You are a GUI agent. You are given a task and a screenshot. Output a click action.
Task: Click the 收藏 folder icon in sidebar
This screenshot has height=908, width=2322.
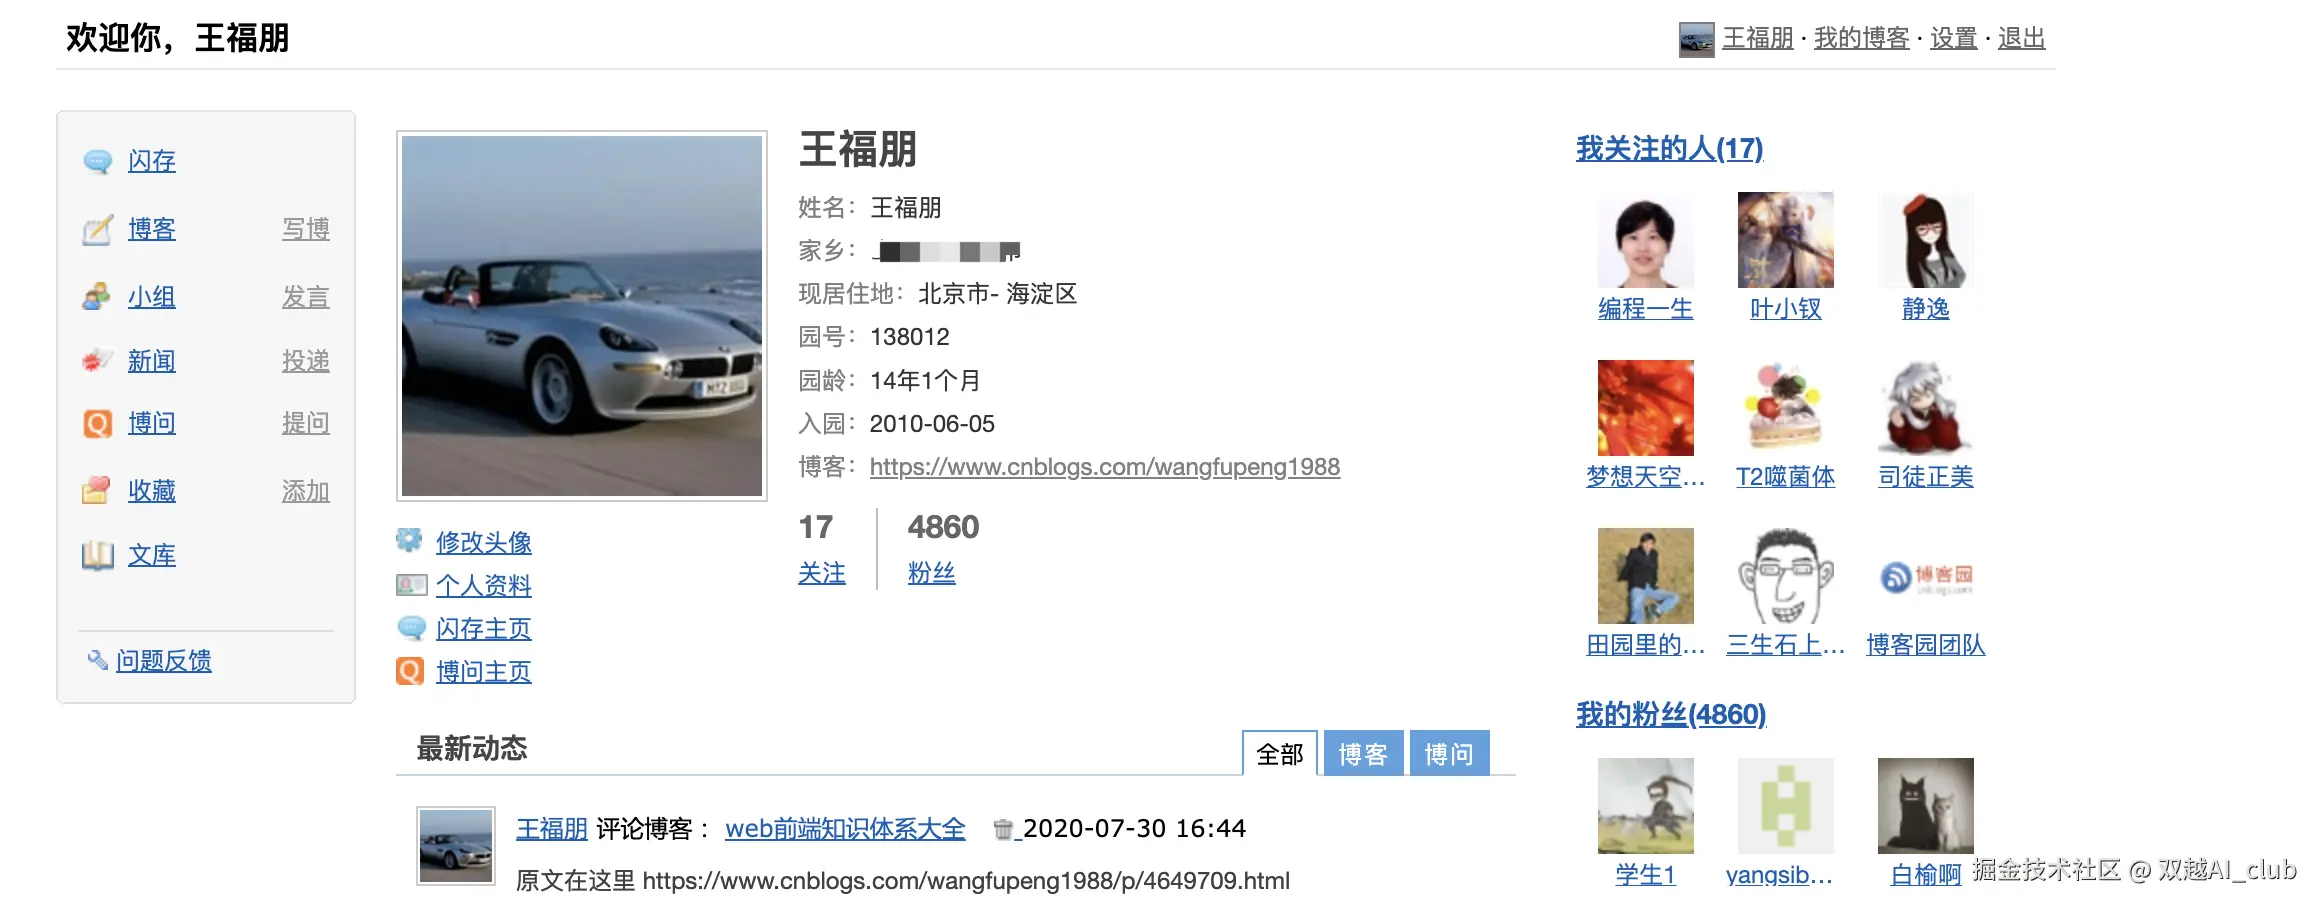click(x=98, y=491)
